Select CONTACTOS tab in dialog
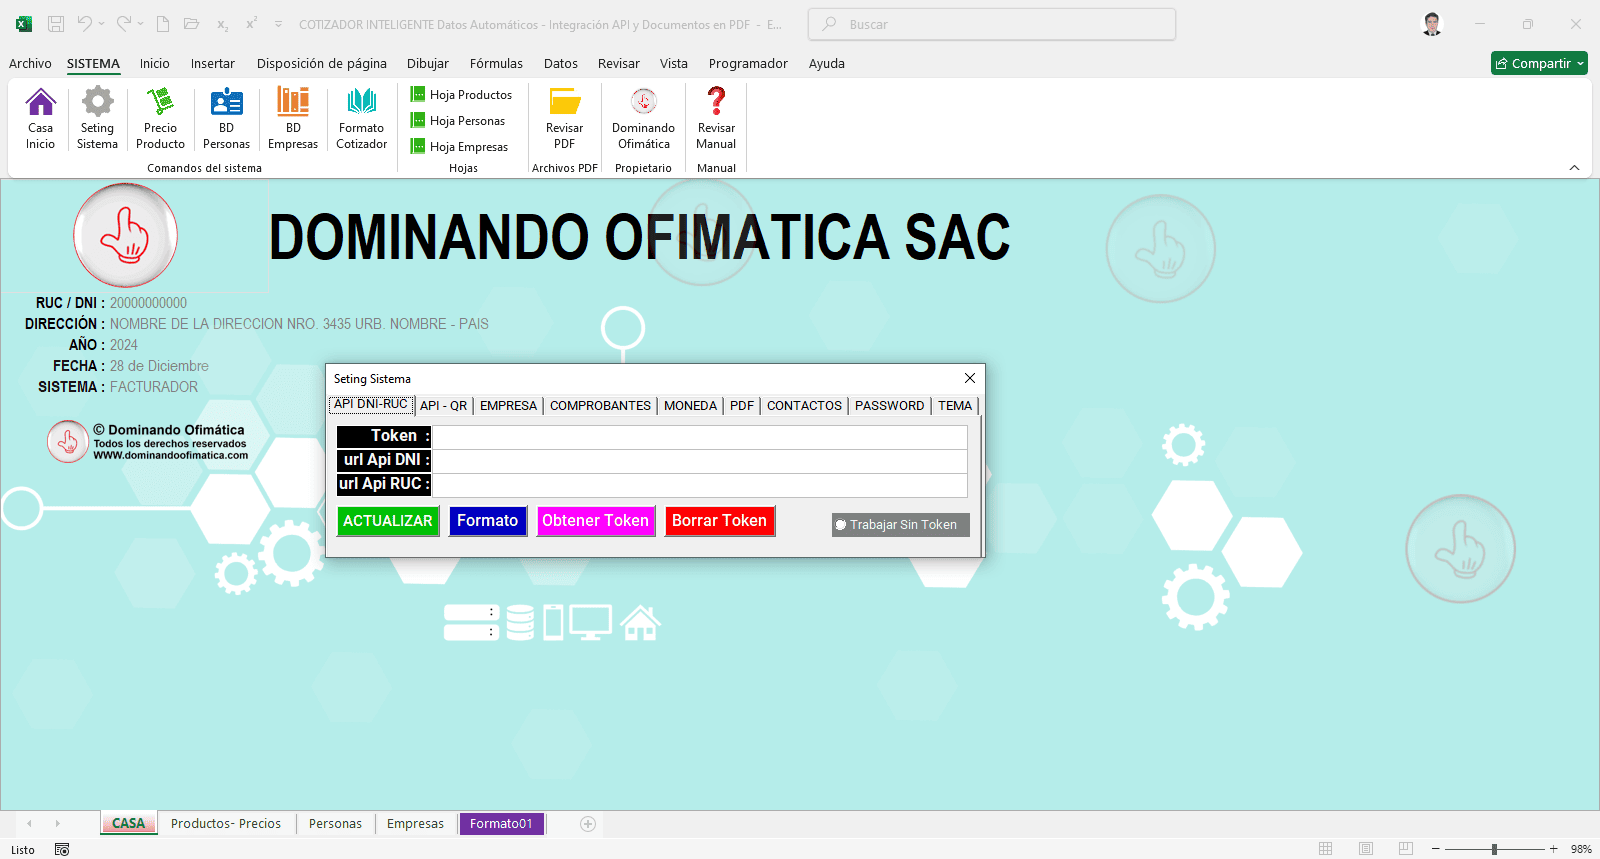The image size is (1600, 859). (804, 406)
